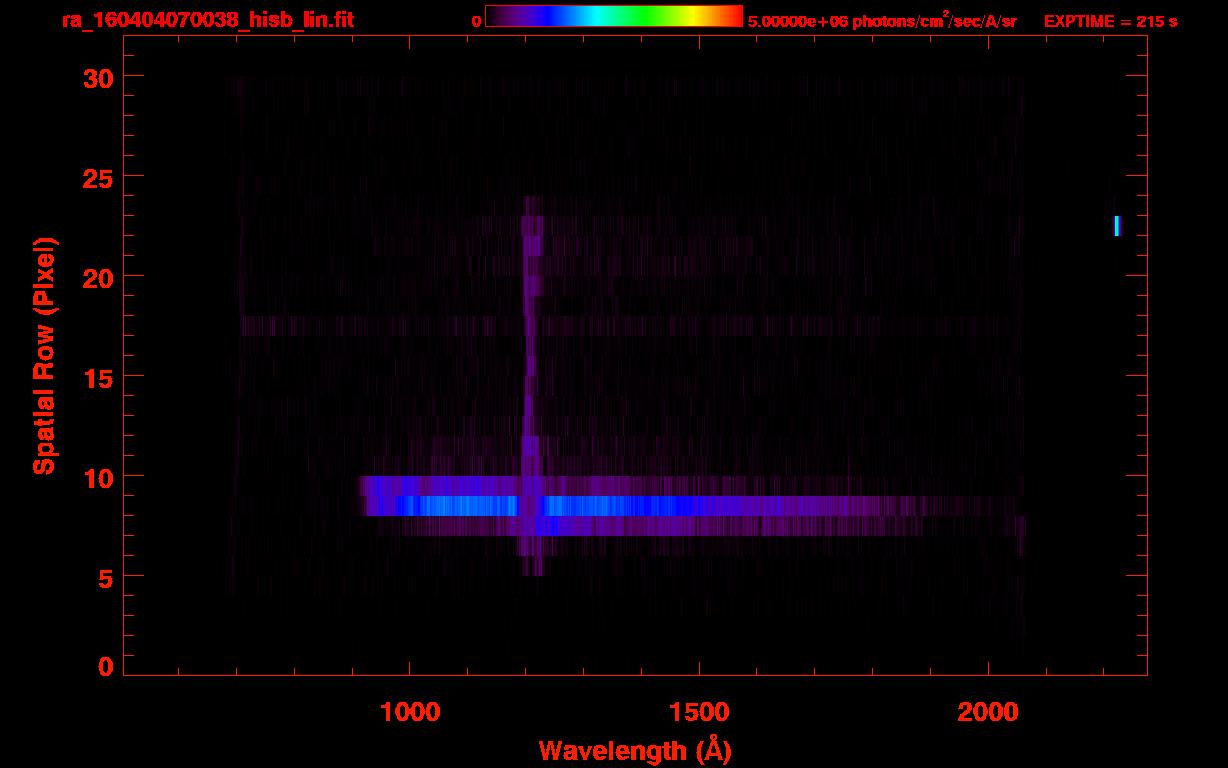Click the 5.00000e+06 photons/cm²/sec/A/sr label
Image resolution: width=1228 pixels, height=768 pixels.
tap(882, 20)
